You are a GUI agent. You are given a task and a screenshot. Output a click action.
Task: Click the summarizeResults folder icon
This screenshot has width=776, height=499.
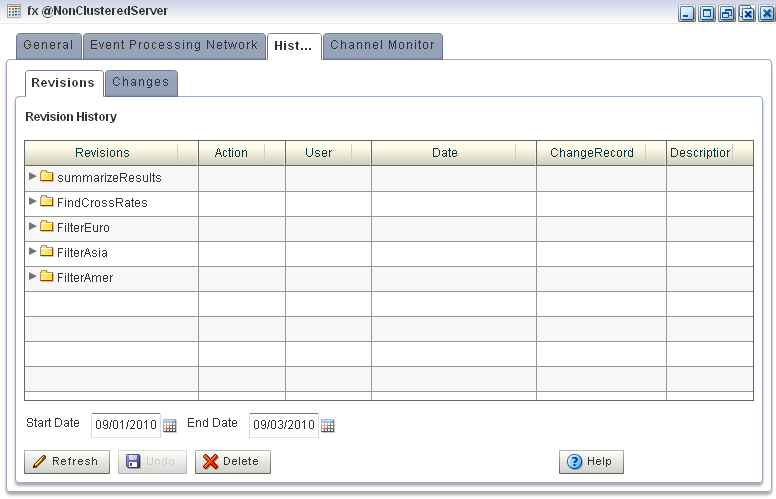[46, 177]
